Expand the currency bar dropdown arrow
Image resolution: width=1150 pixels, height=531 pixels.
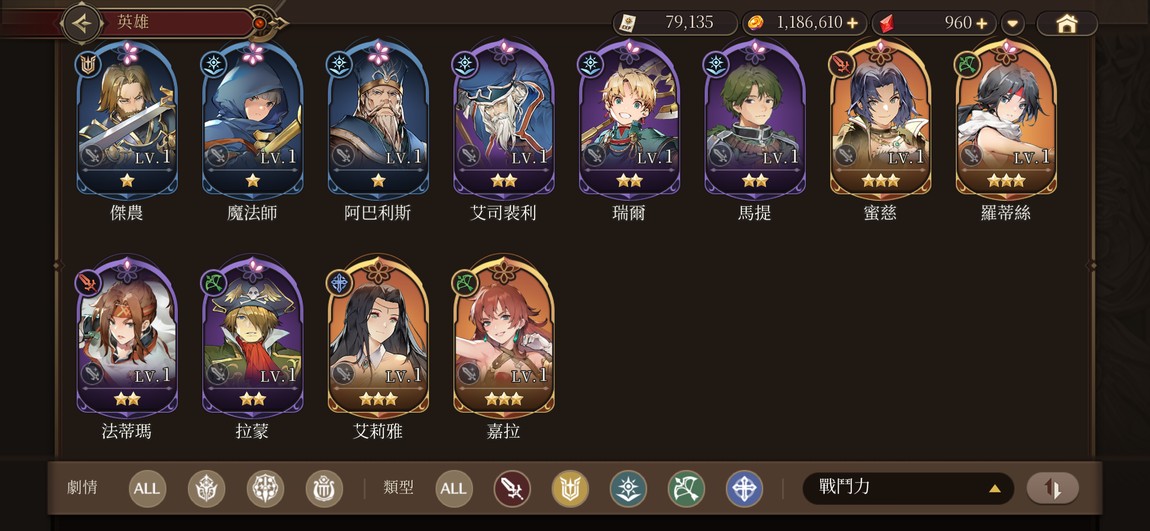point(1013,23)
